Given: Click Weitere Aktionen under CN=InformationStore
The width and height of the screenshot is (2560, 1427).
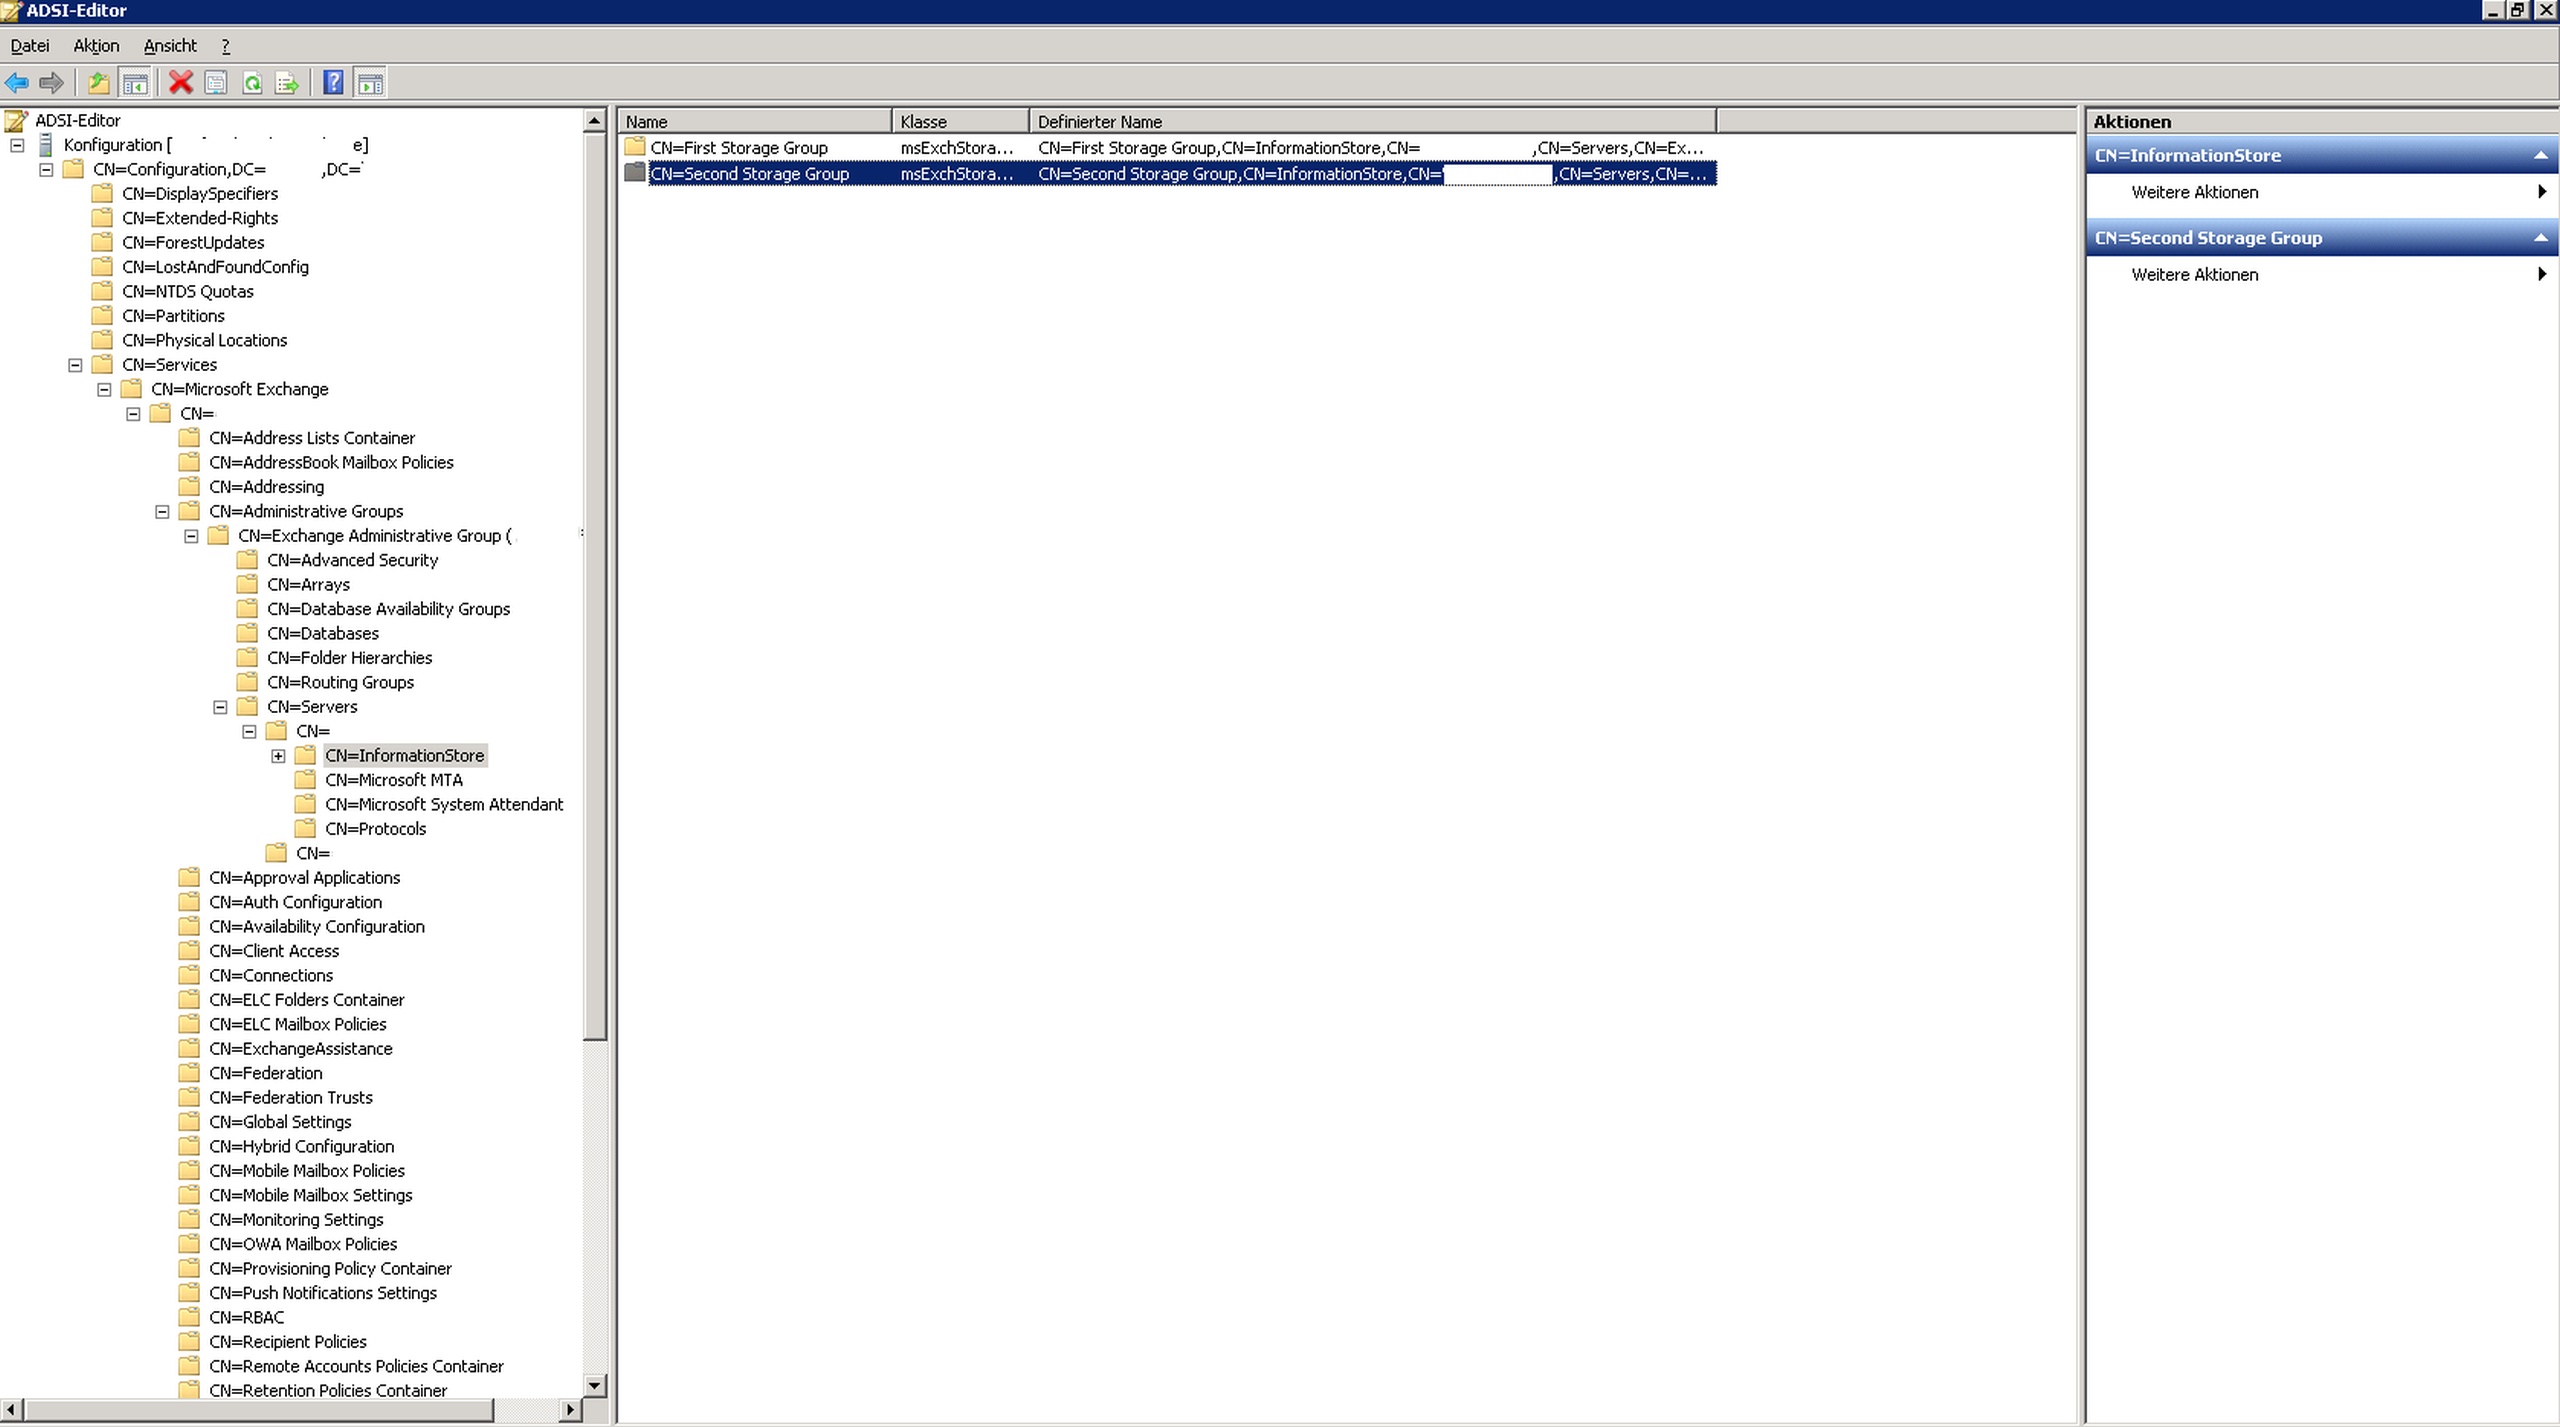Looking at the screenshot, I should 2194,192.
